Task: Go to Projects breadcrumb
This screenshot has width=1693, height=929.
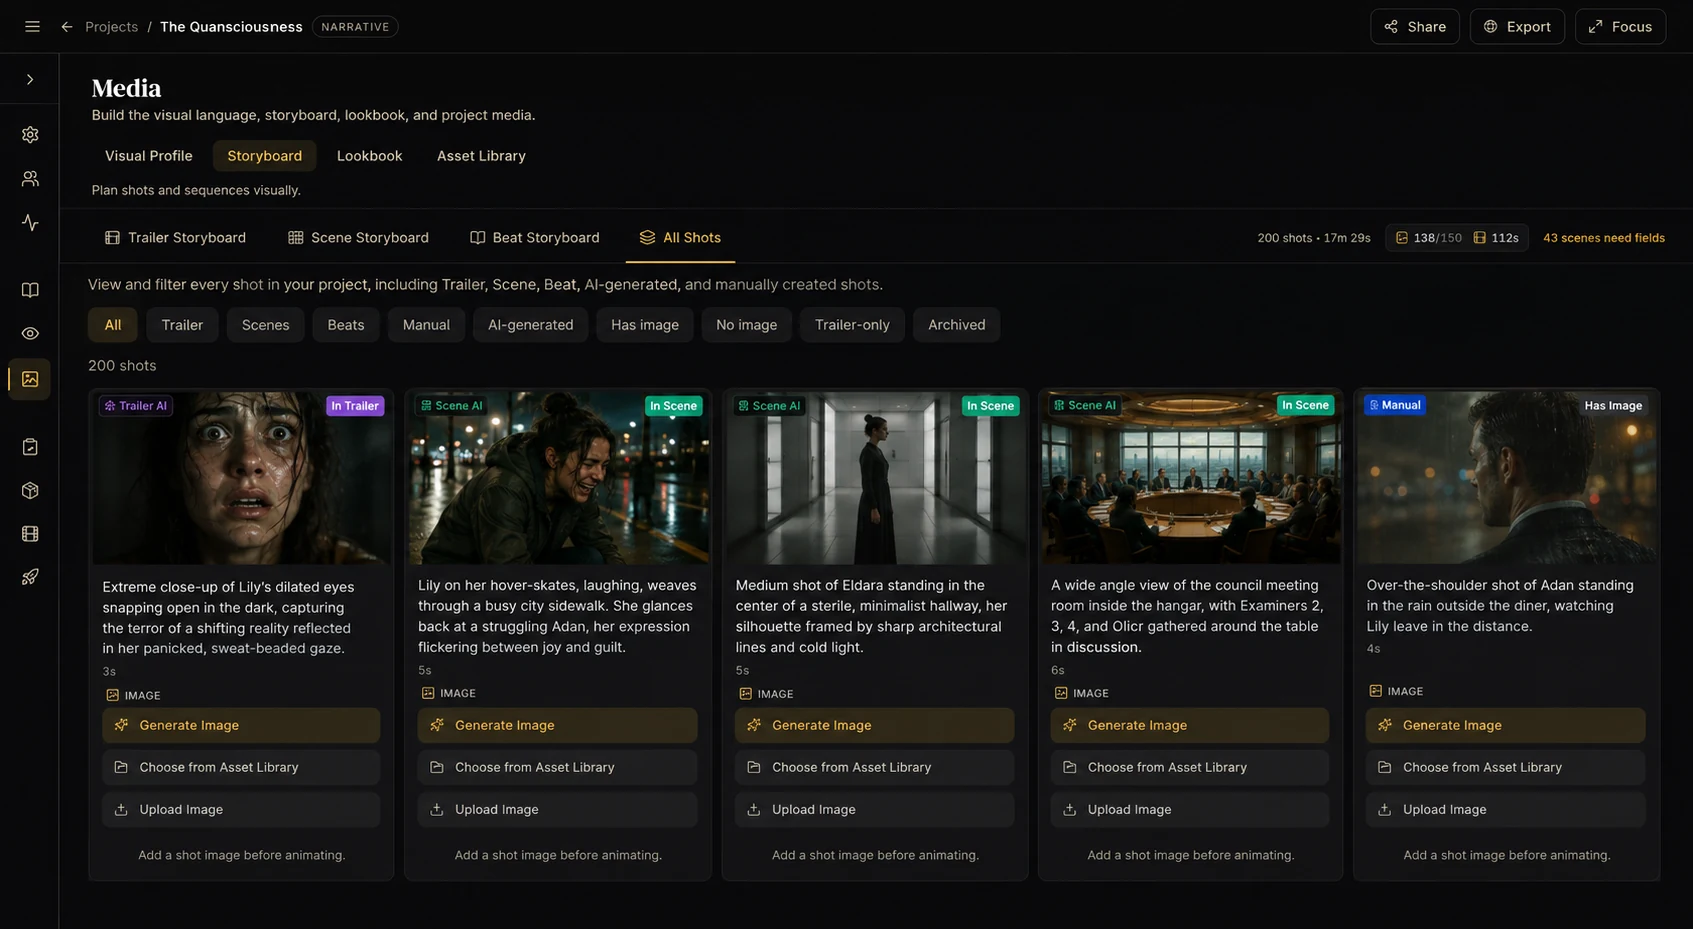Action: (111, 27)
